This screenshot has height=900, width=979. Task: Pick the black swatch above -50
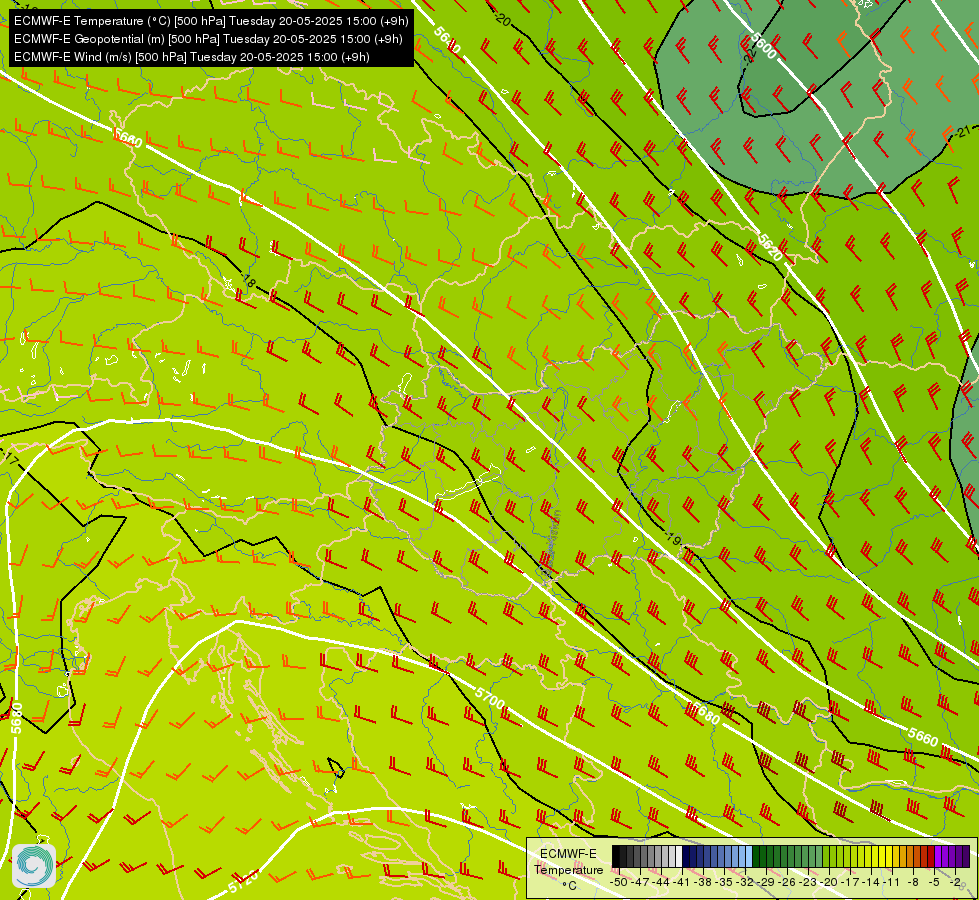(616, 856)
